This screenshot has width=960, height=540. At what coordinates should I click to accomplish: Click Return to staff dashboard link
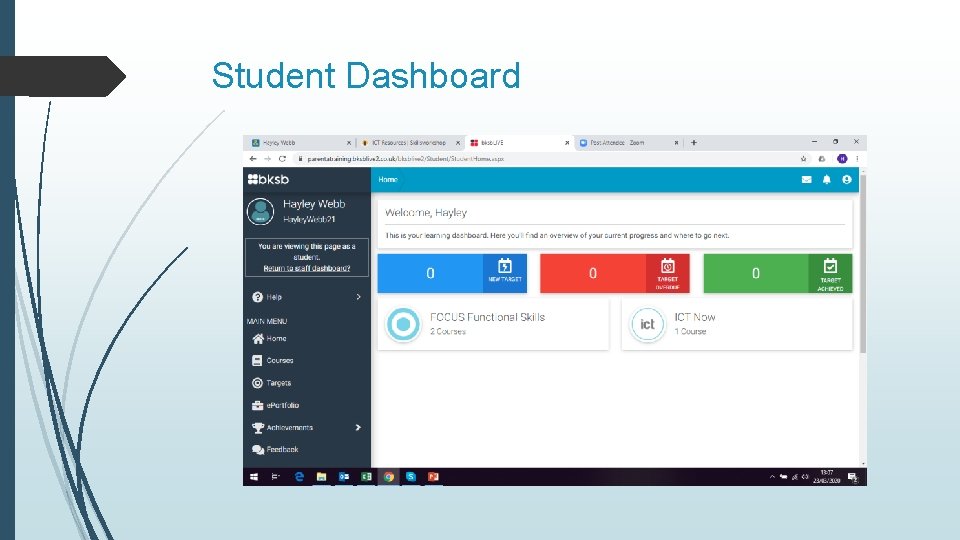pos(307,268)
